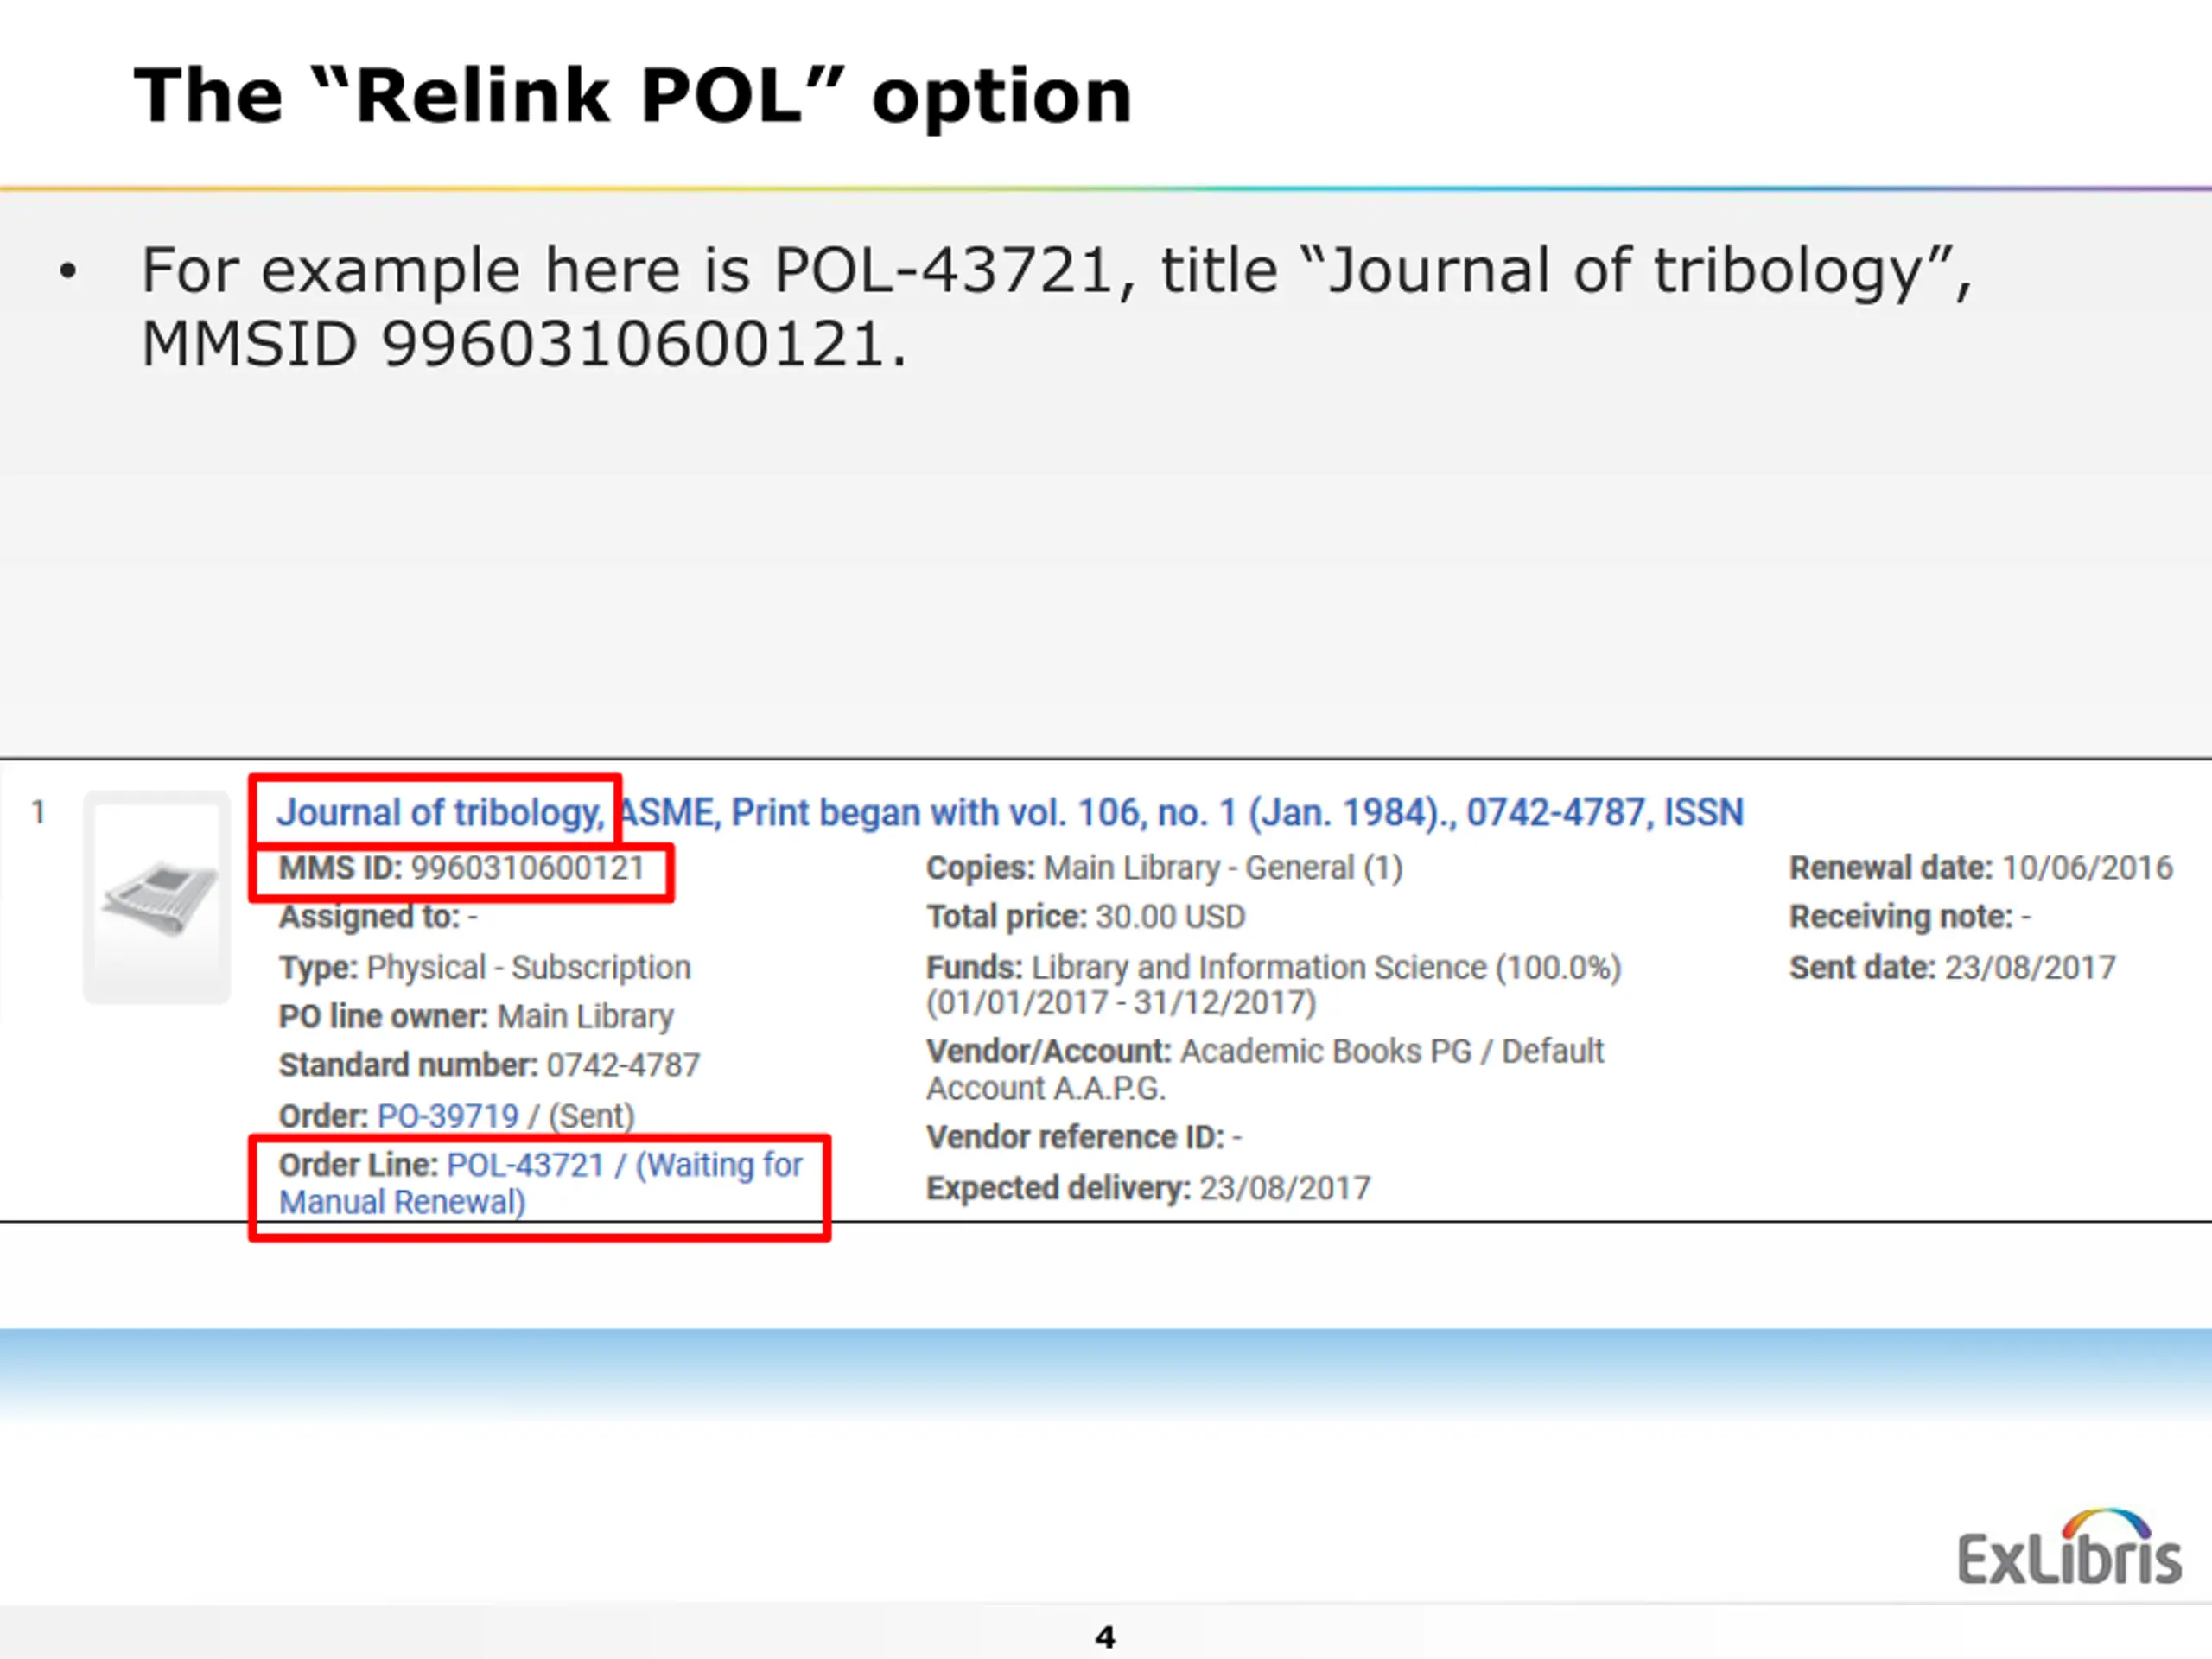Image resolution: width=2212 pixels, height=1659 pixels.
Task: Click Total price: 30.00 USD text
Action: click(1085, 916)
